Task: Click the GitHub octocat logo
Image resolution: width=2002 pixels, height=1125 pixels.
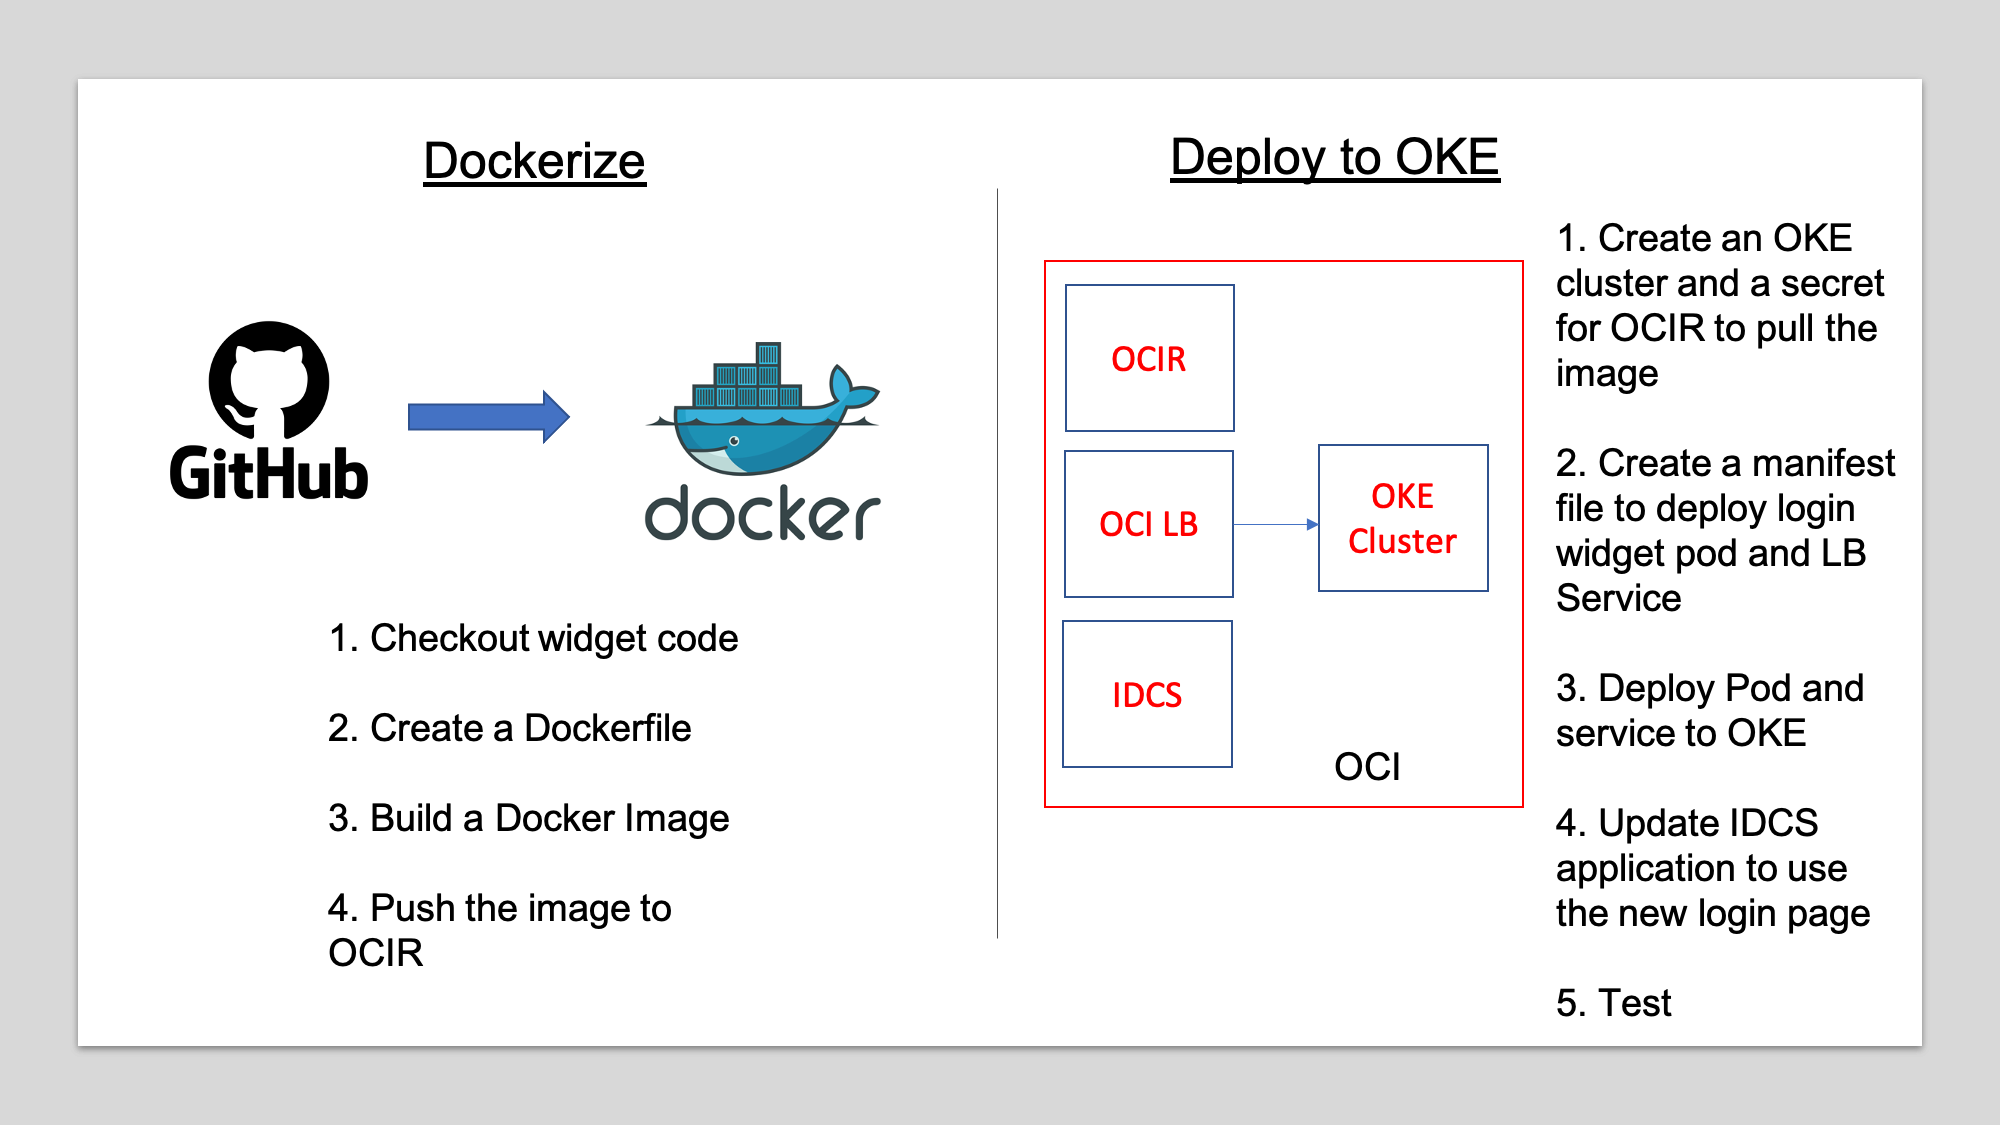Action: (268, 380)
